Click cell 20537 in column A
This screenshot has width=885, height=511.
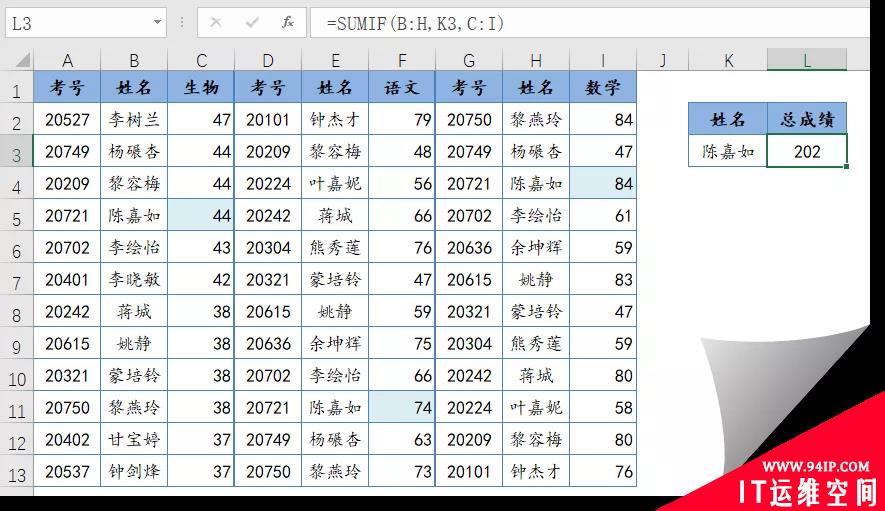(67, 471)
